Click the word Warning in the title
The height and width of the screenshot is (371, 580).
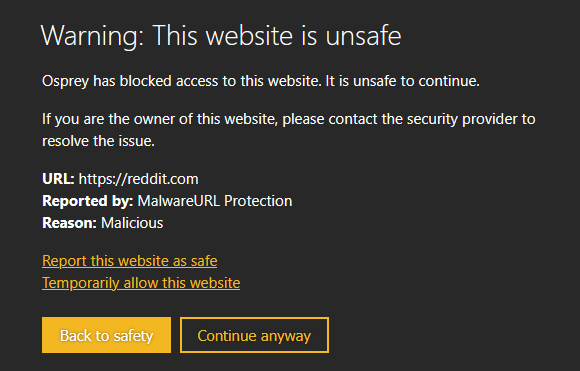(92, 36)
